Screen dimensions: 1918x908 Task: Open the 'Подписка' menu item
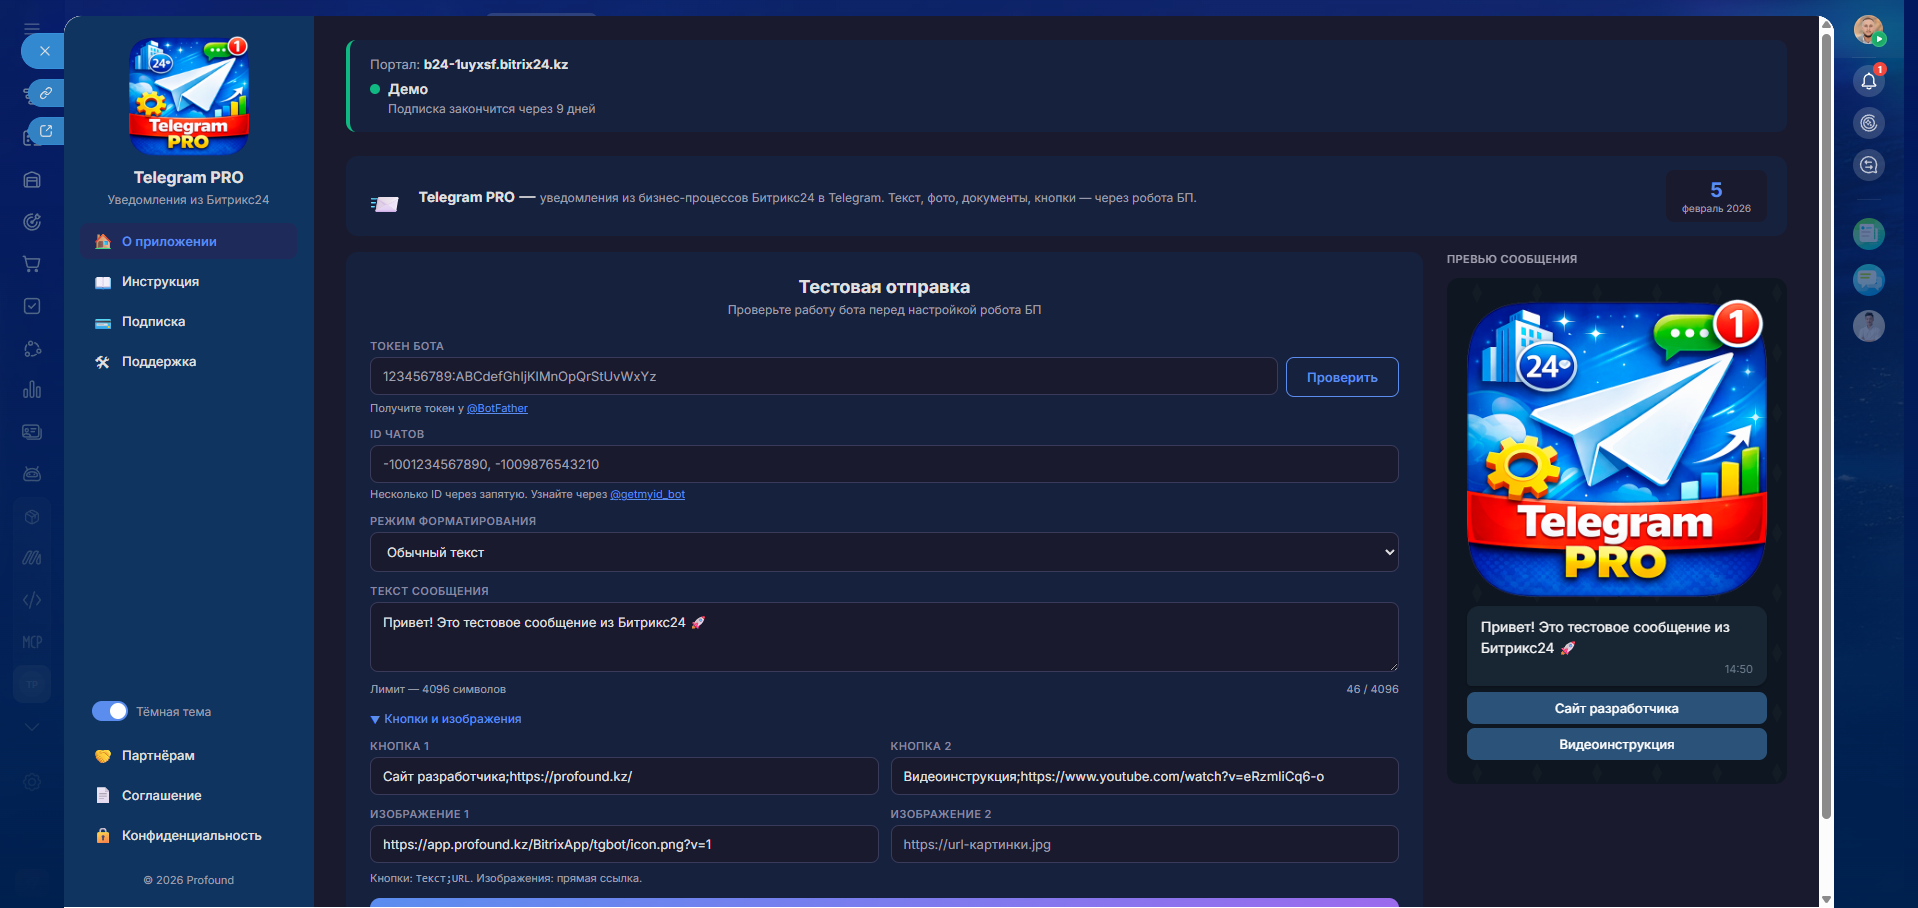point(189,322)
